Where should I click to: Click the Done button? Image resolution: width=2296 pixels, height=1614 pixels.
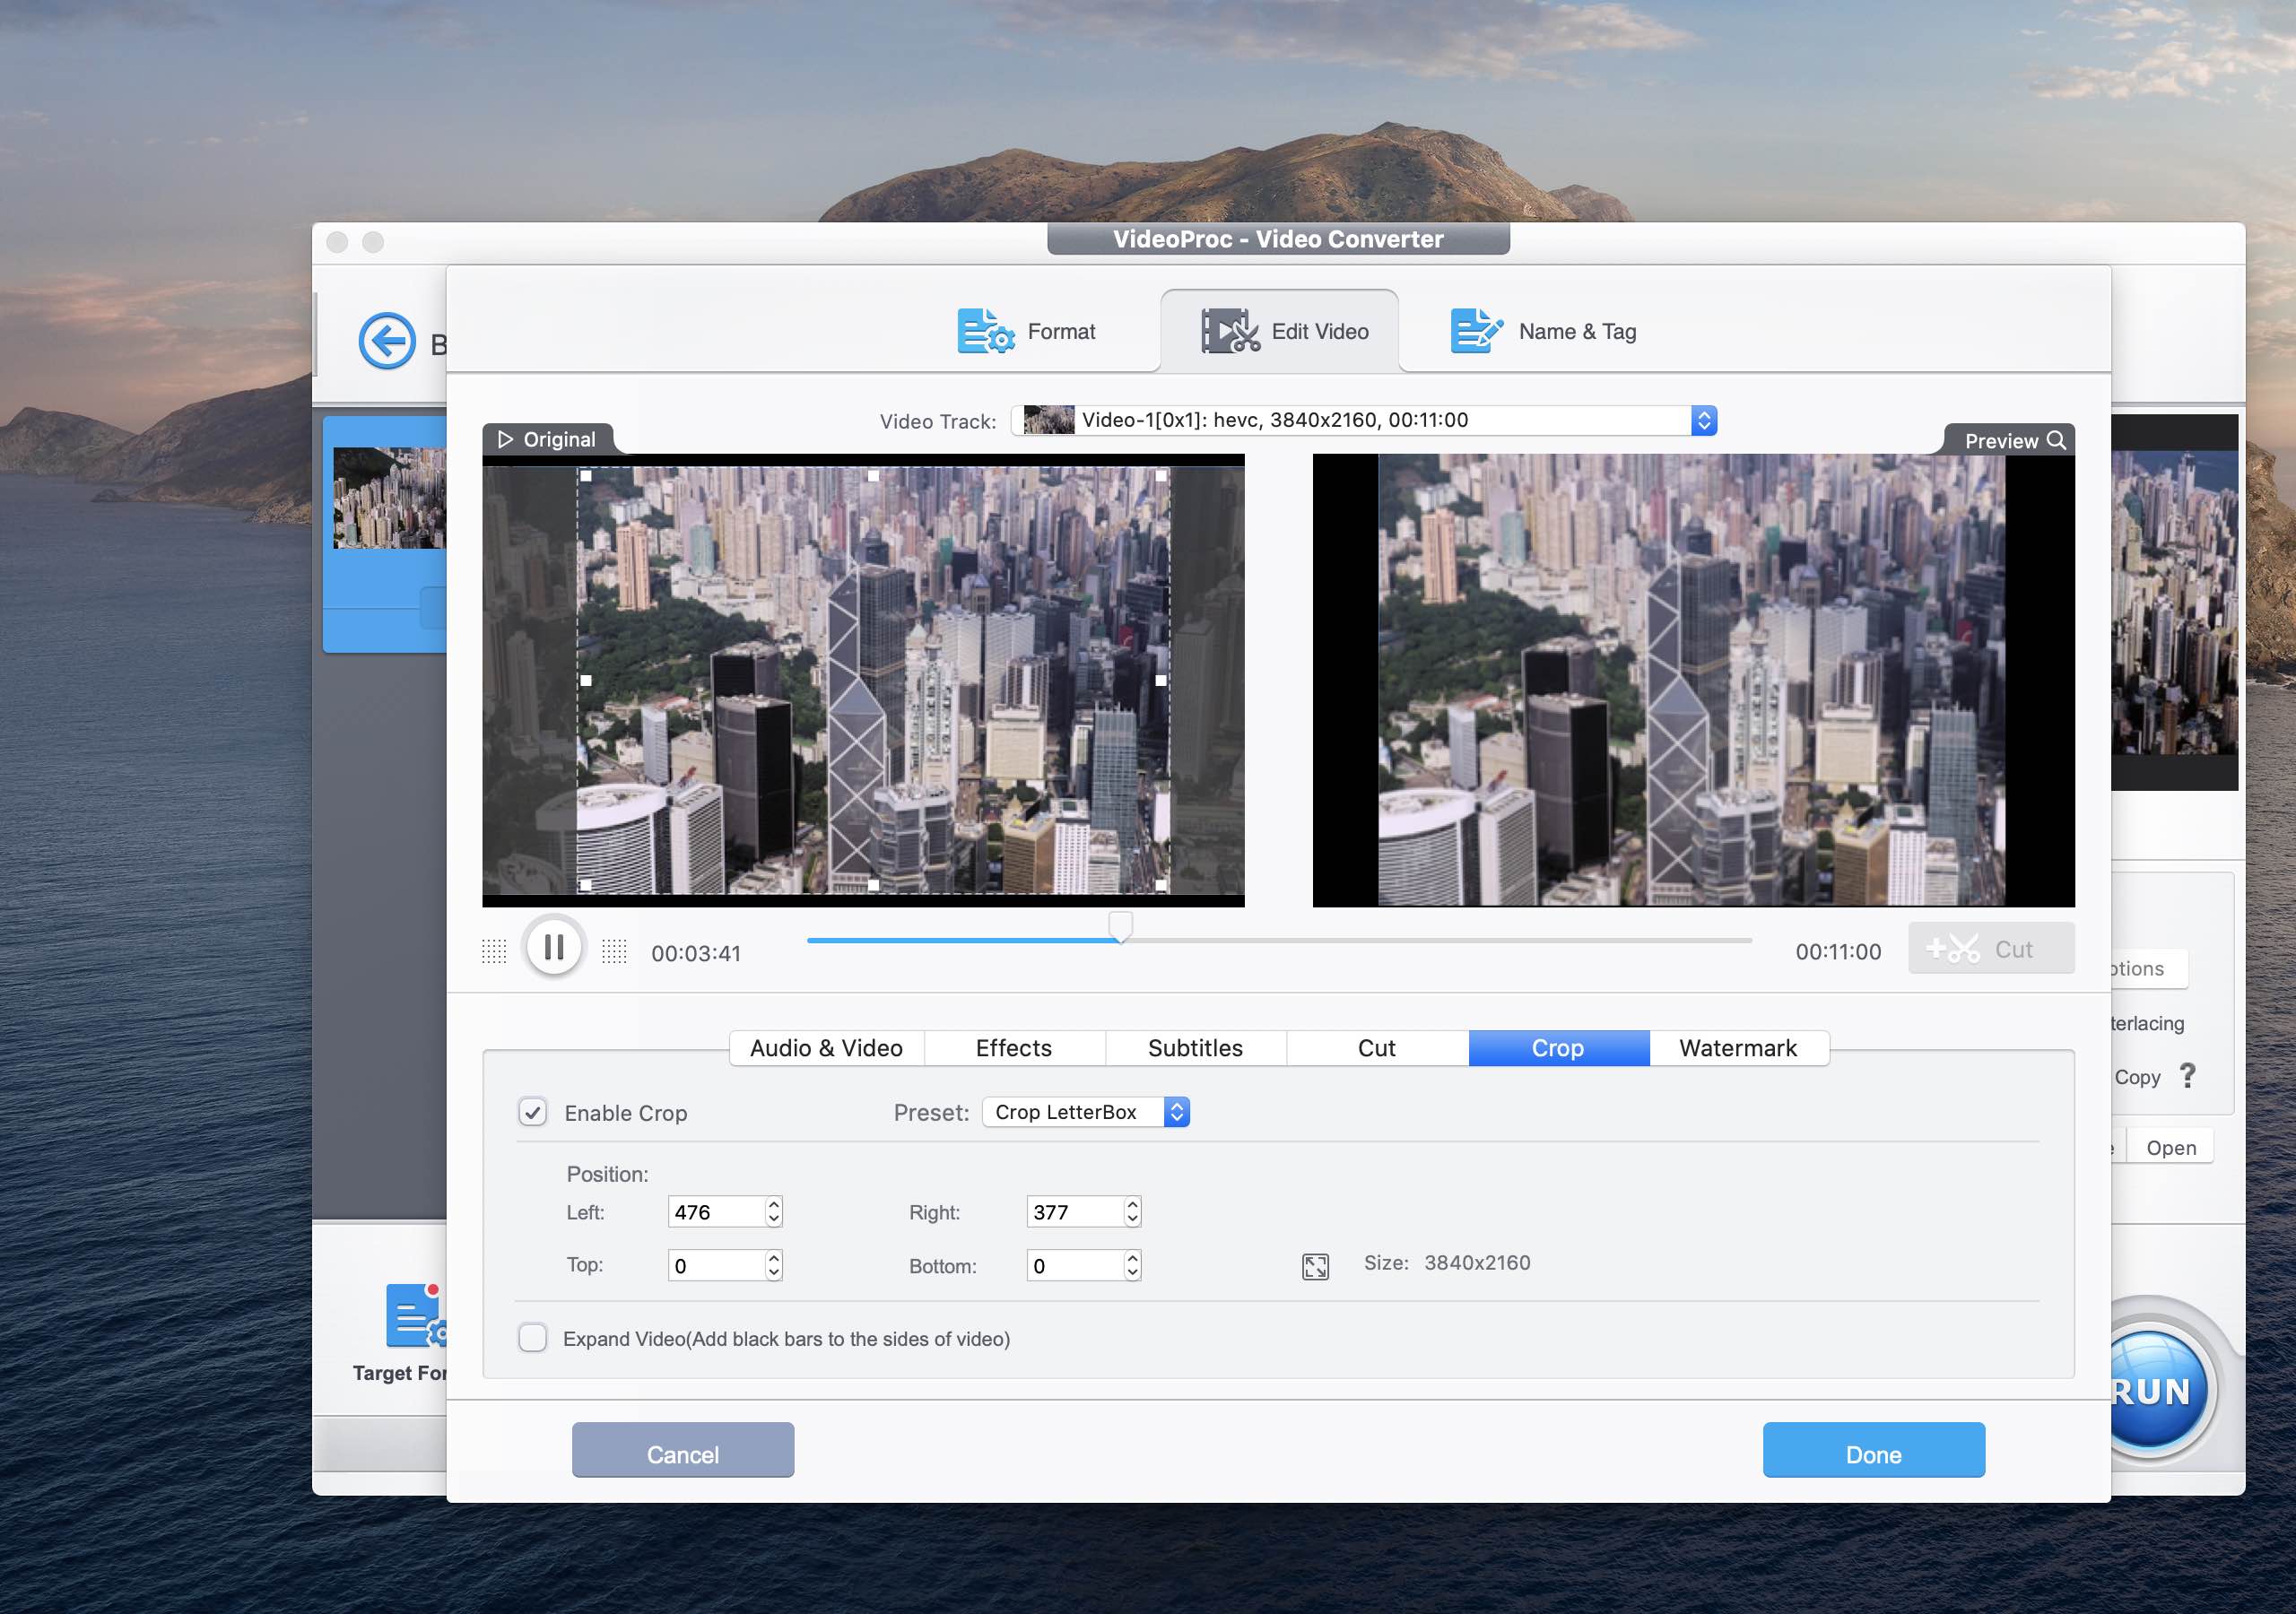1873,1450
